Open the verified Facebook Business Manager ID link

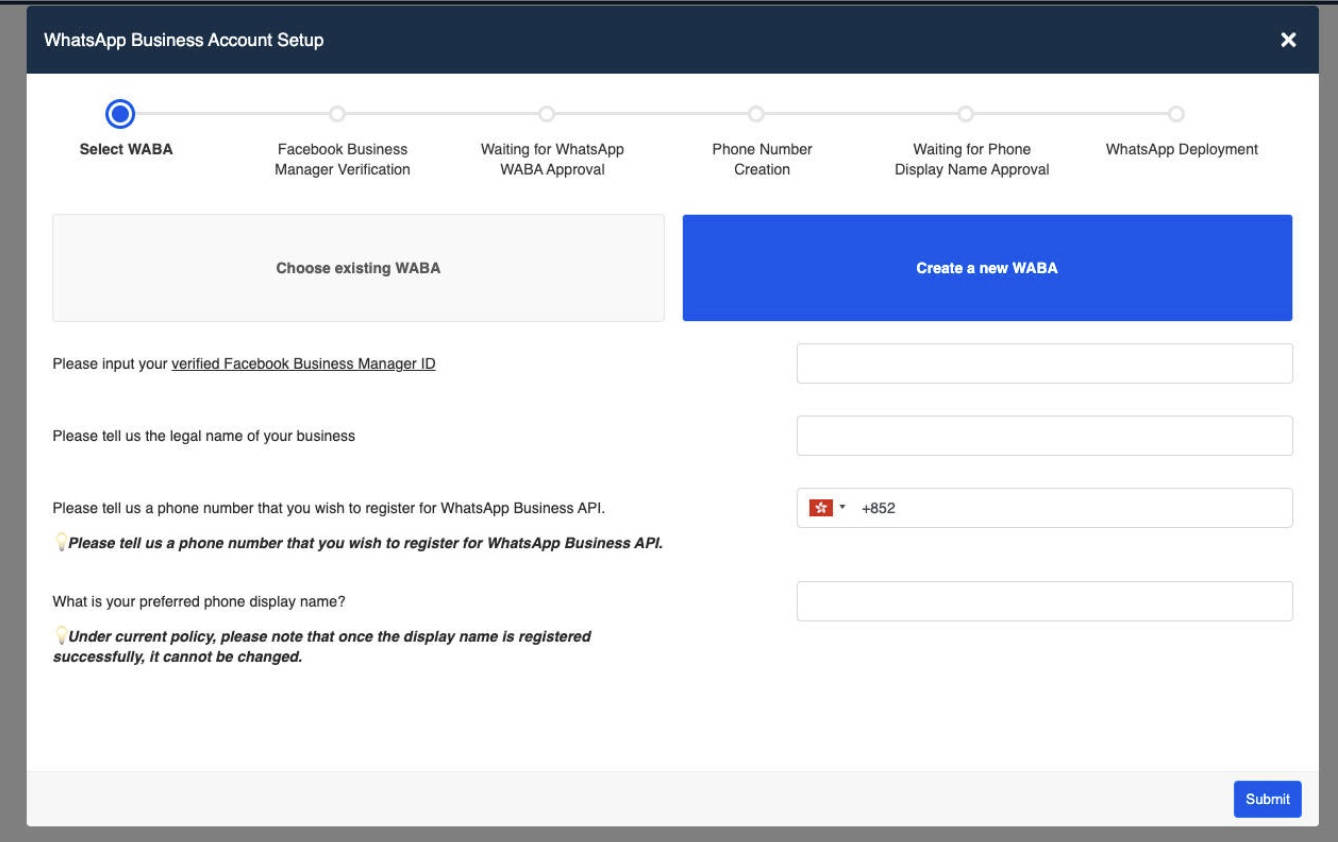(x=303, y=364)
